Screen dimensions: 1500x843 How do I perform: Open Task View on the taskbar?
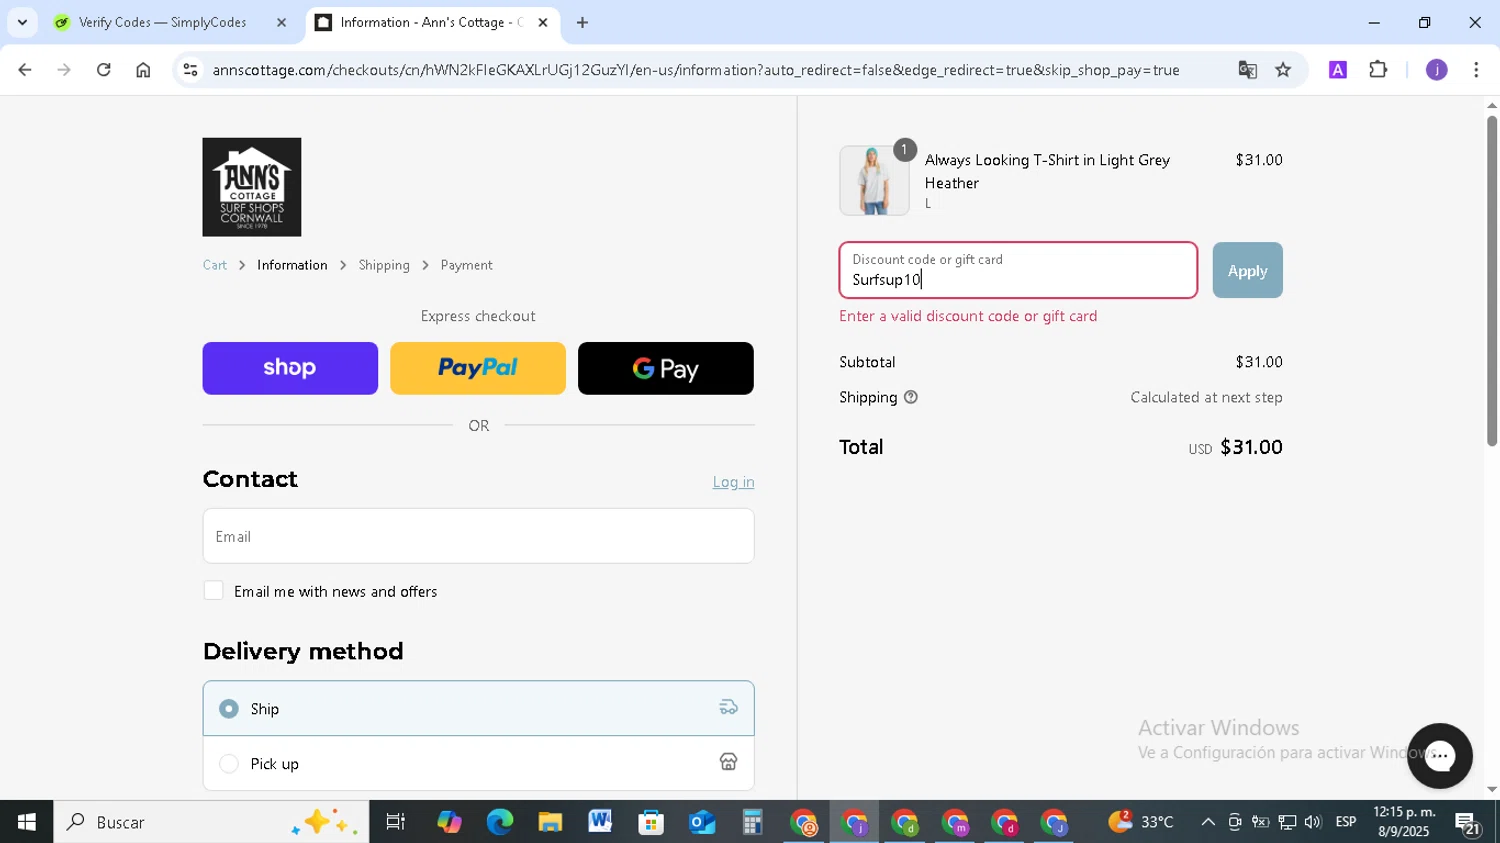click(x=396, y=822)
